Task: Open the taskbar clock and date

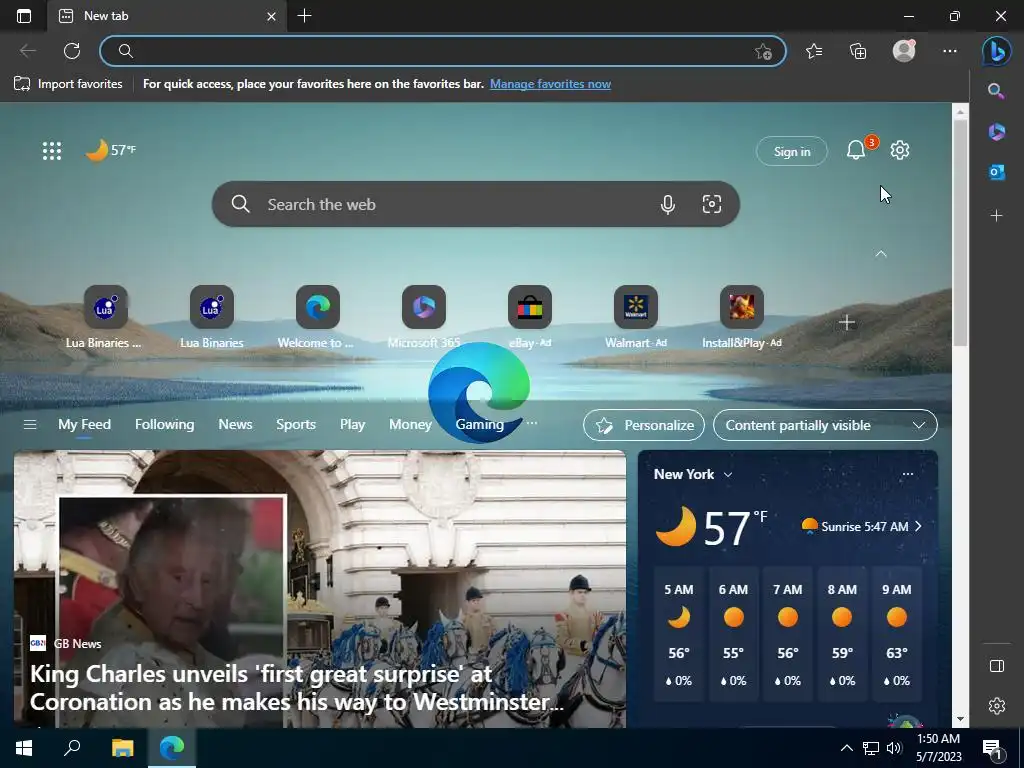Action: click(x=938, y=748)
